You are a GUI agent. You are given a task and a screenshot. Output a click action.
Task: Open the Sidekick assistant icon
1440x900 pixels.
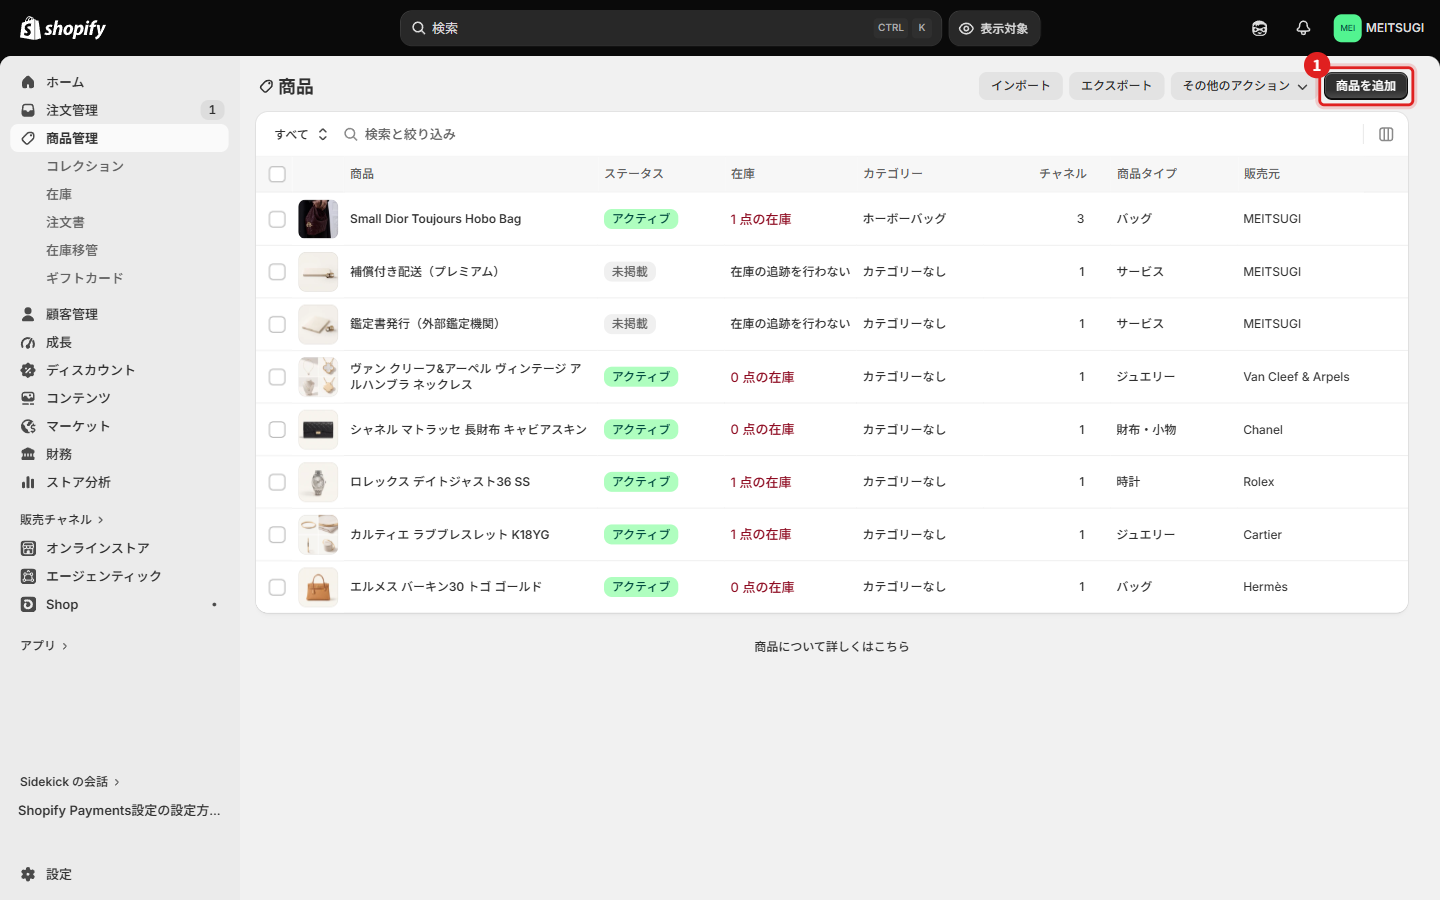1259,28
